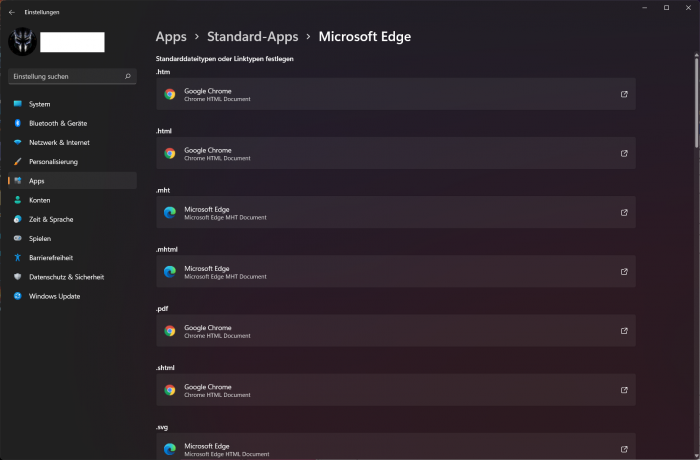Change default app for .html
Screen dimensions: 700x460
(x=396, y=153)
